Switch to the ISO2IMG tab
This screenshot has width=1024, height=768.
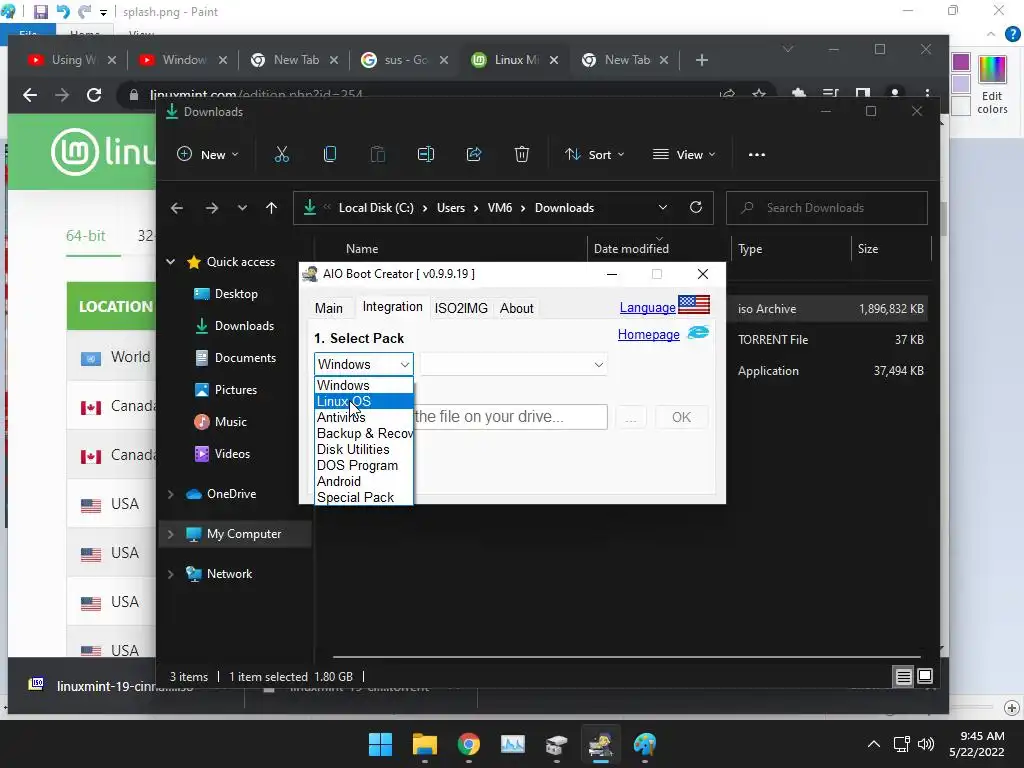point(461,308)
